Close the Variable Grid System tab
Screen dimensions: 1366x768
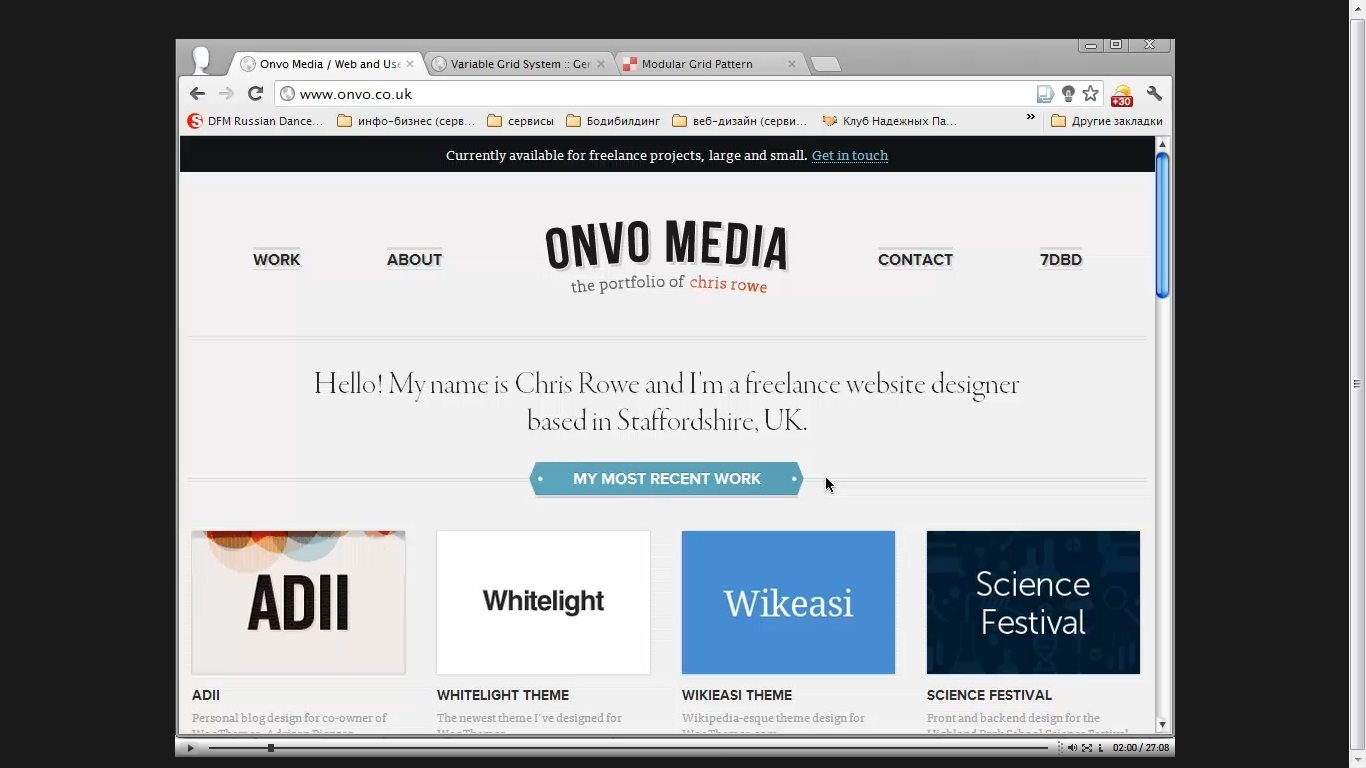(601, 64)
